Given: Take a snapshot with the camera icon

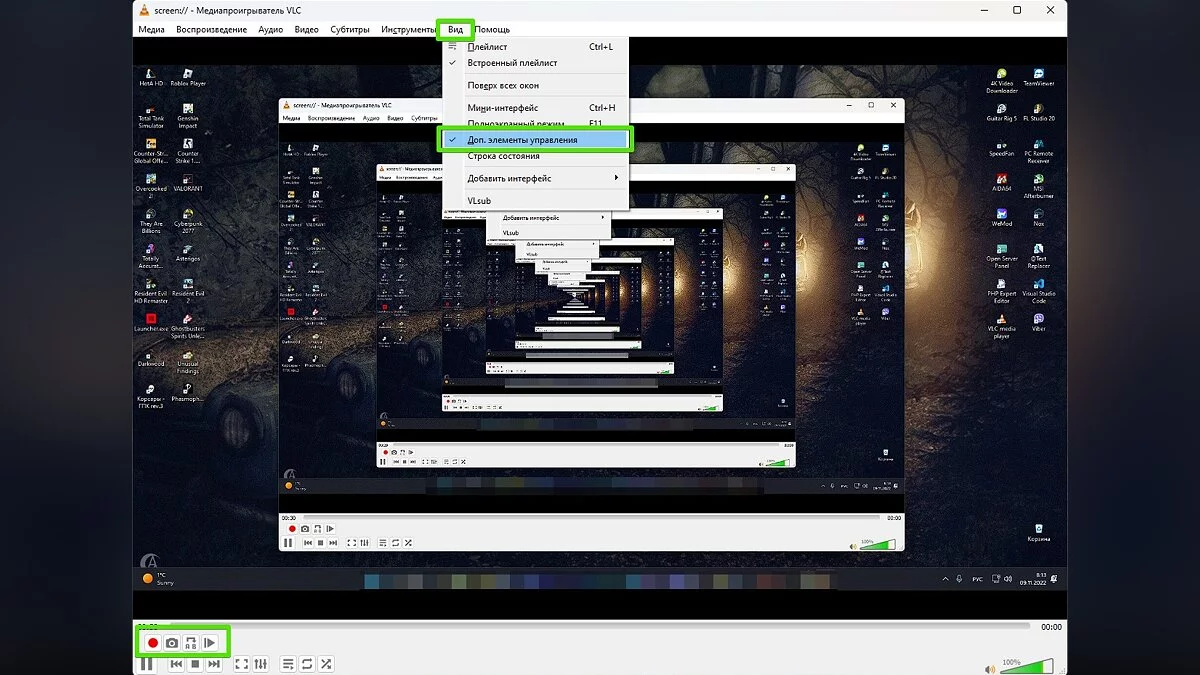Looking at the screenshot, I should click(172, 643).
